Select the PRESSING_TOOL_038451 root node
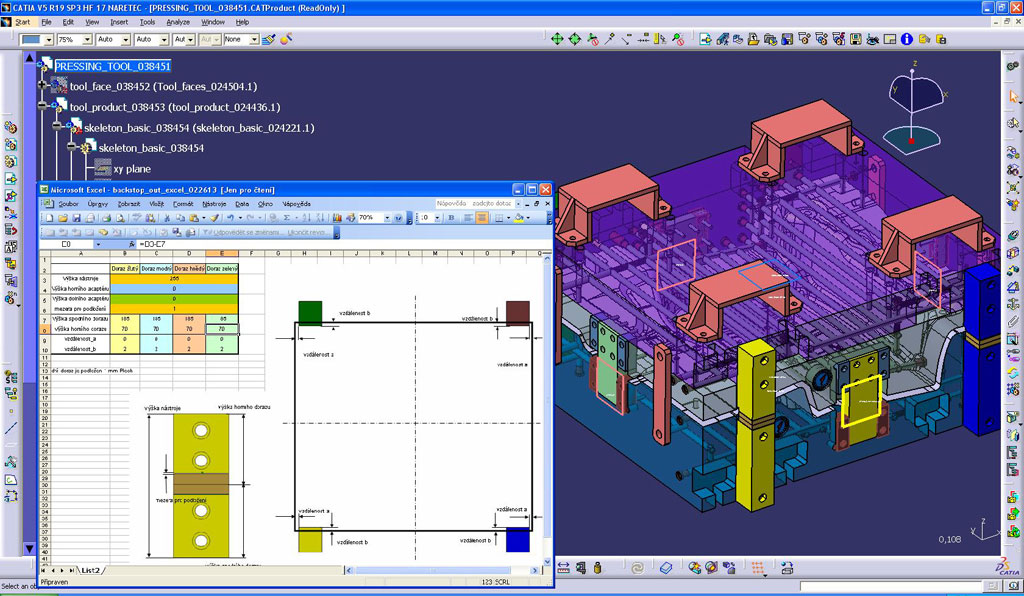Viewport: 1024px width, 596px height. (113, 66)
